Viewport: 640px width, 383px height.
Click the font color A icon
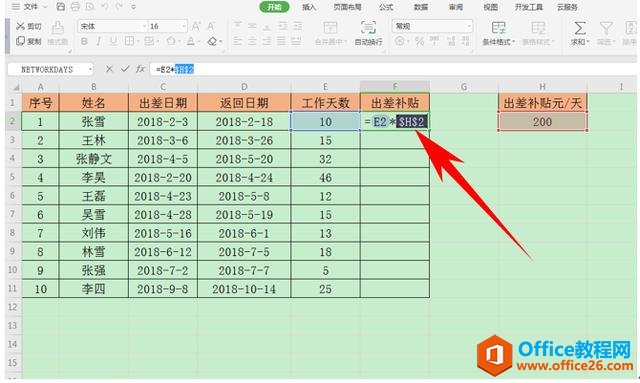click(x=191, y=41)
